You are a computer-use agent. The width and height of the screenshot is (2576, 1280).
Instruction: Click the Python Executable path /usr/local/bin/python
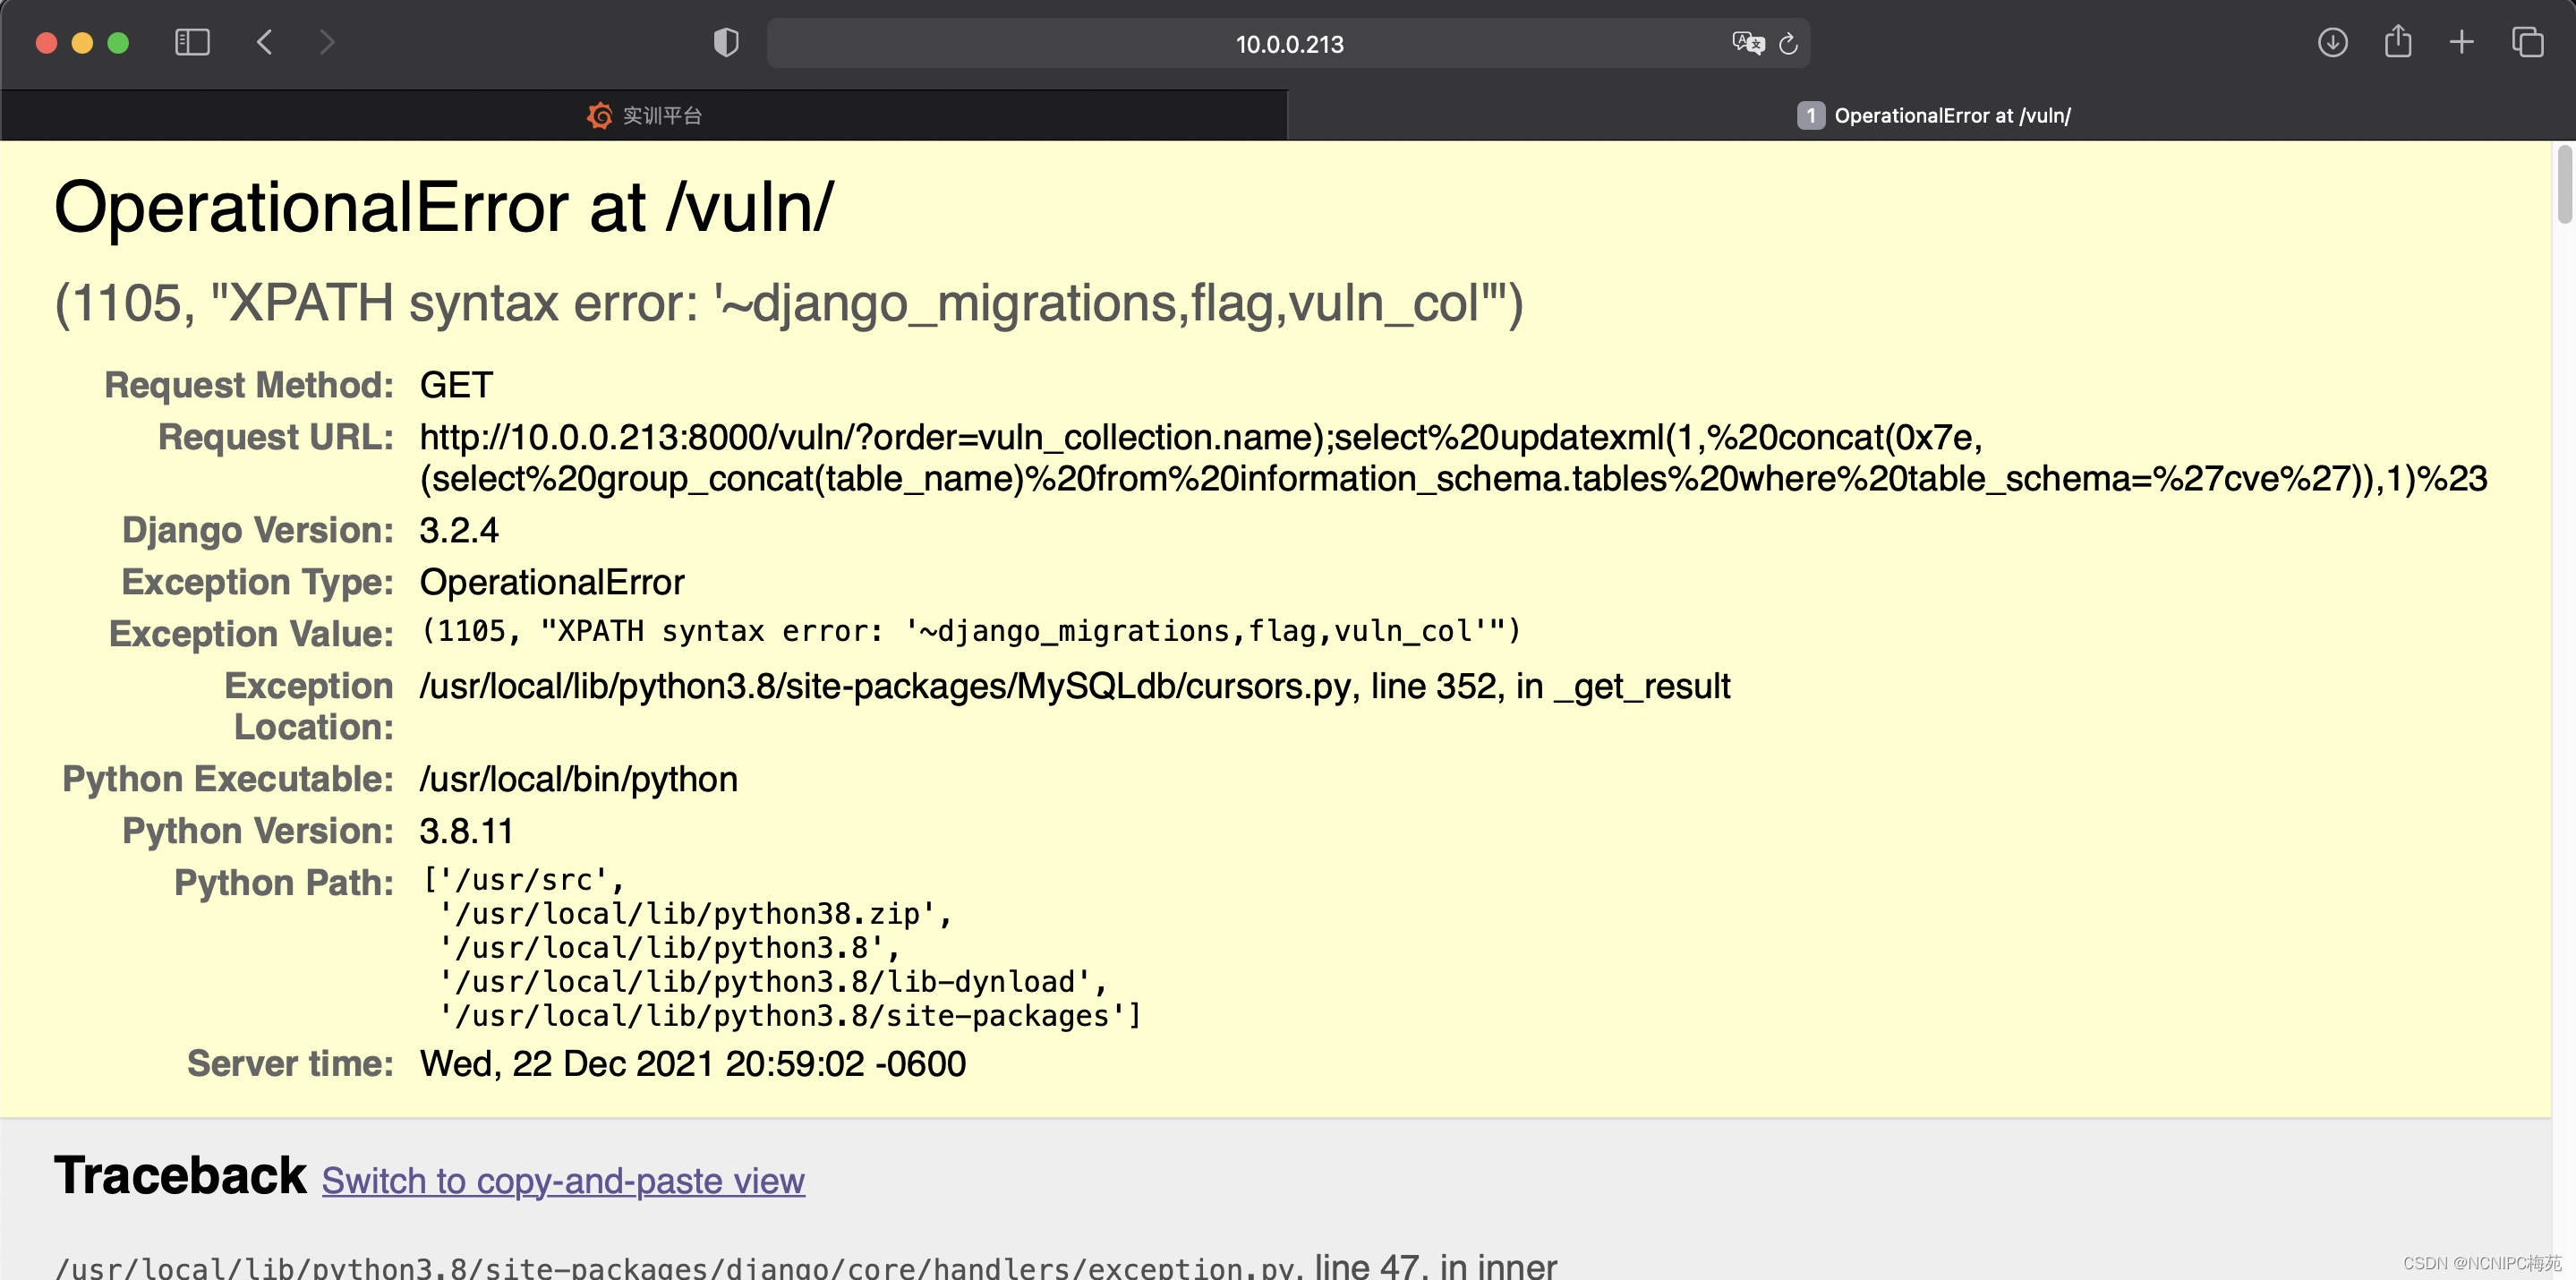[578, 779]
